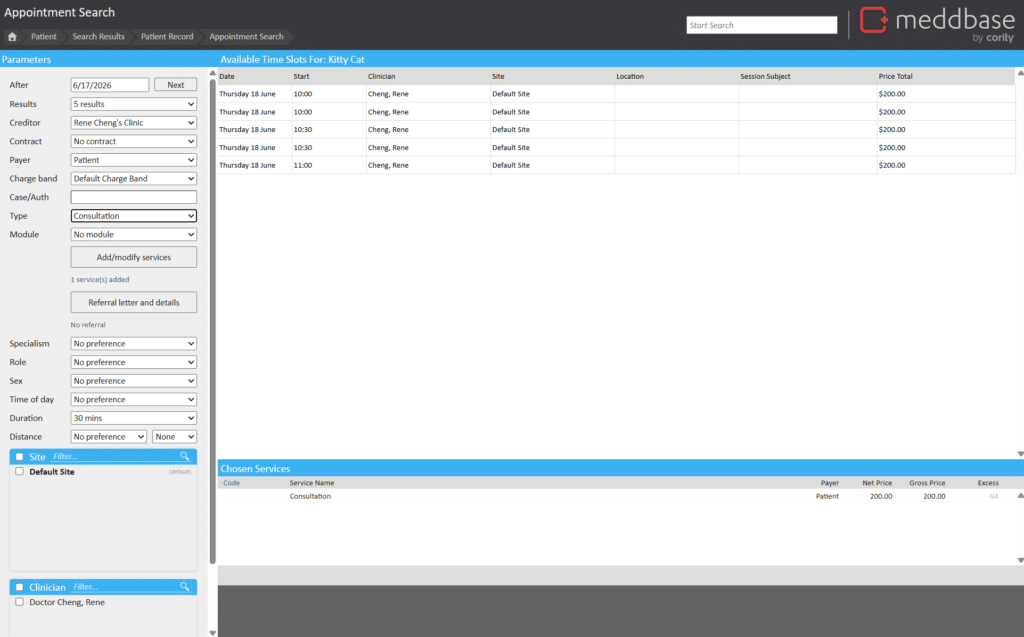Screen dimensions: 1024x637
Task: Open the Type dropdown showing Consultation
Action: (133, 216)
